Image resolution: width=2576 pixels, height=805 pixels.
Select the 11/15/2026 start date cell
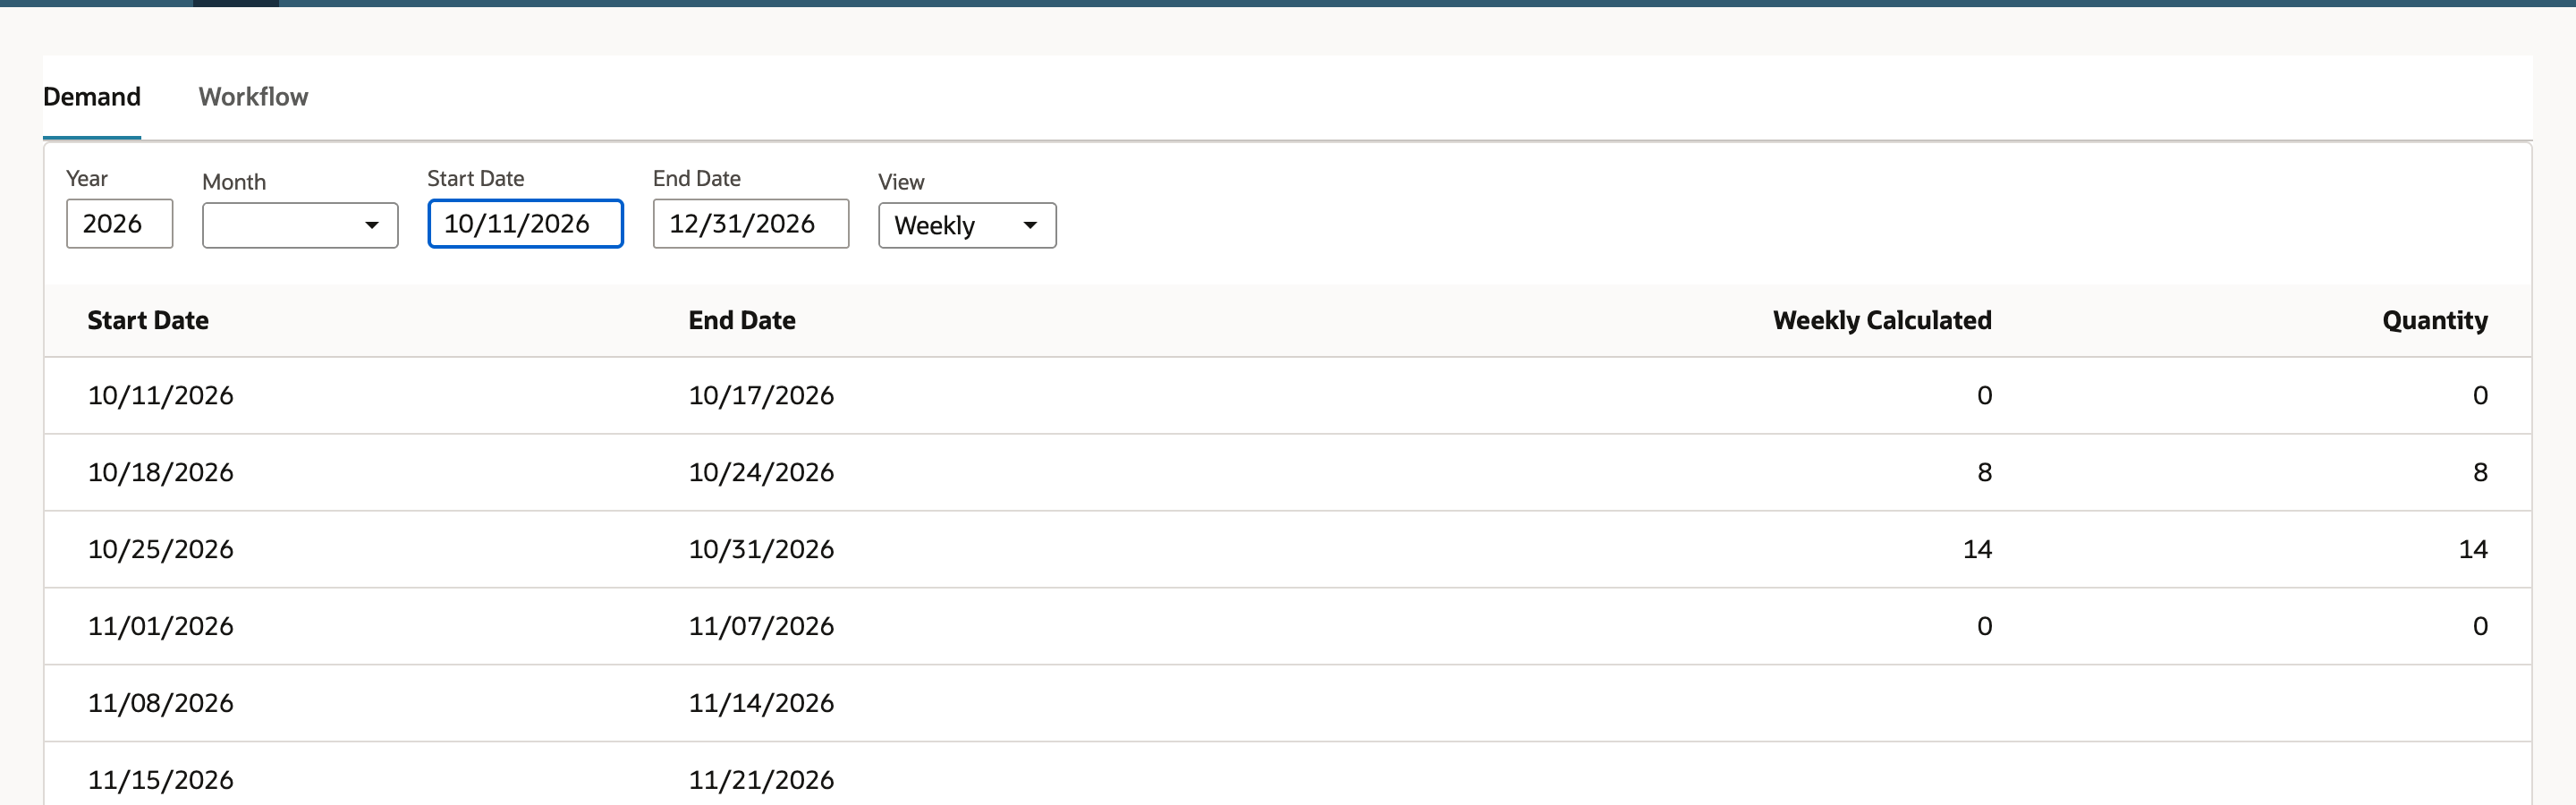click(x=160, y=781)
